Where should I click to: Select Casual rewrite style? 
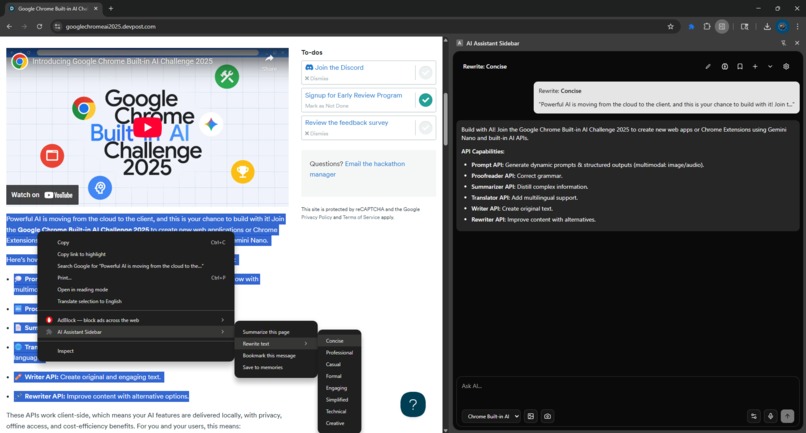(339, 364)
